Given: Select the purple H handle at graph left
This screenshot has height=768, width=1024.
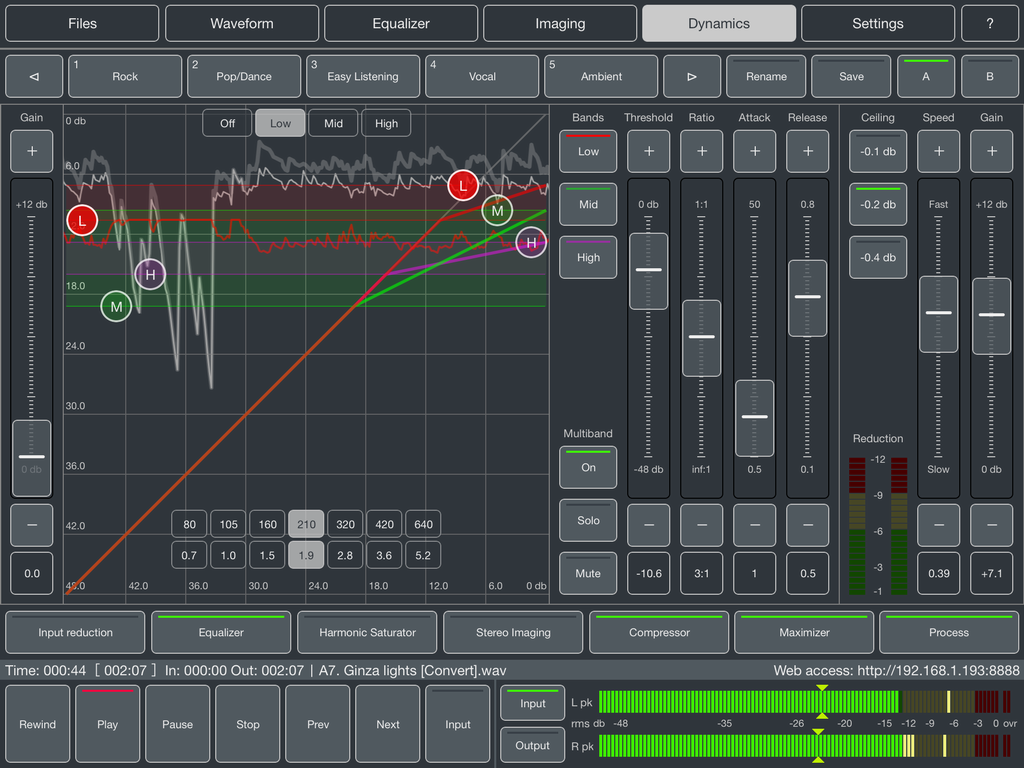Looking at the screenshot, I should (x=150, y=274).
